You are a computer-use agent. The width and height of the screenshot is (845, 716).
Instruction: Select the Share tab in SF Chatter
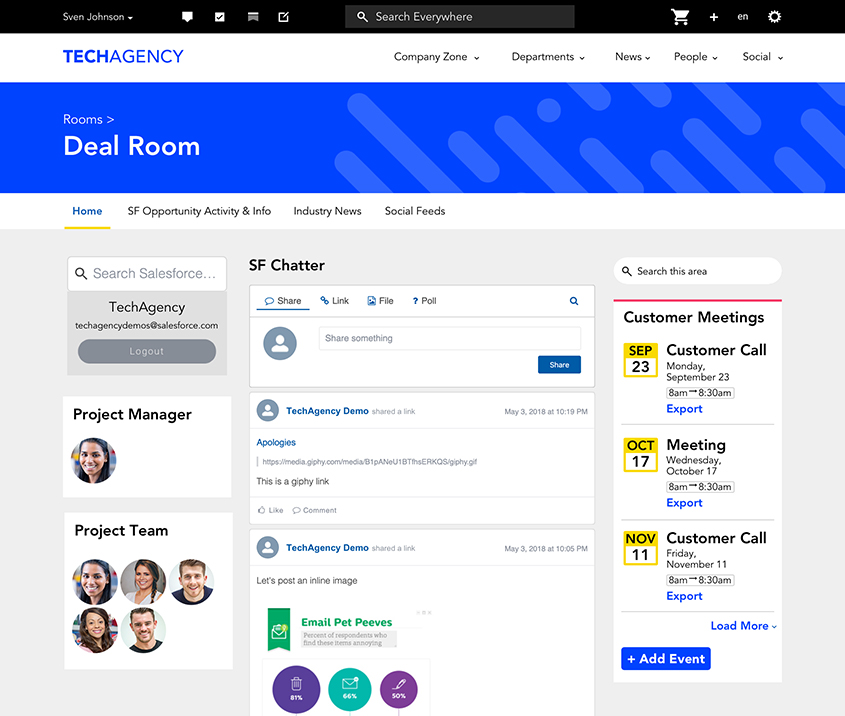(x=283, y=301)
